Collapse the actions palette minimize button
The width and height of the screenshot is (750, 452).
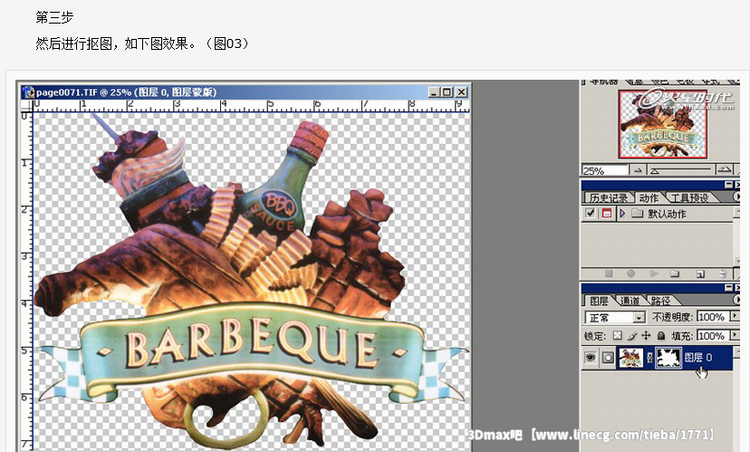[x=728, y=185]
